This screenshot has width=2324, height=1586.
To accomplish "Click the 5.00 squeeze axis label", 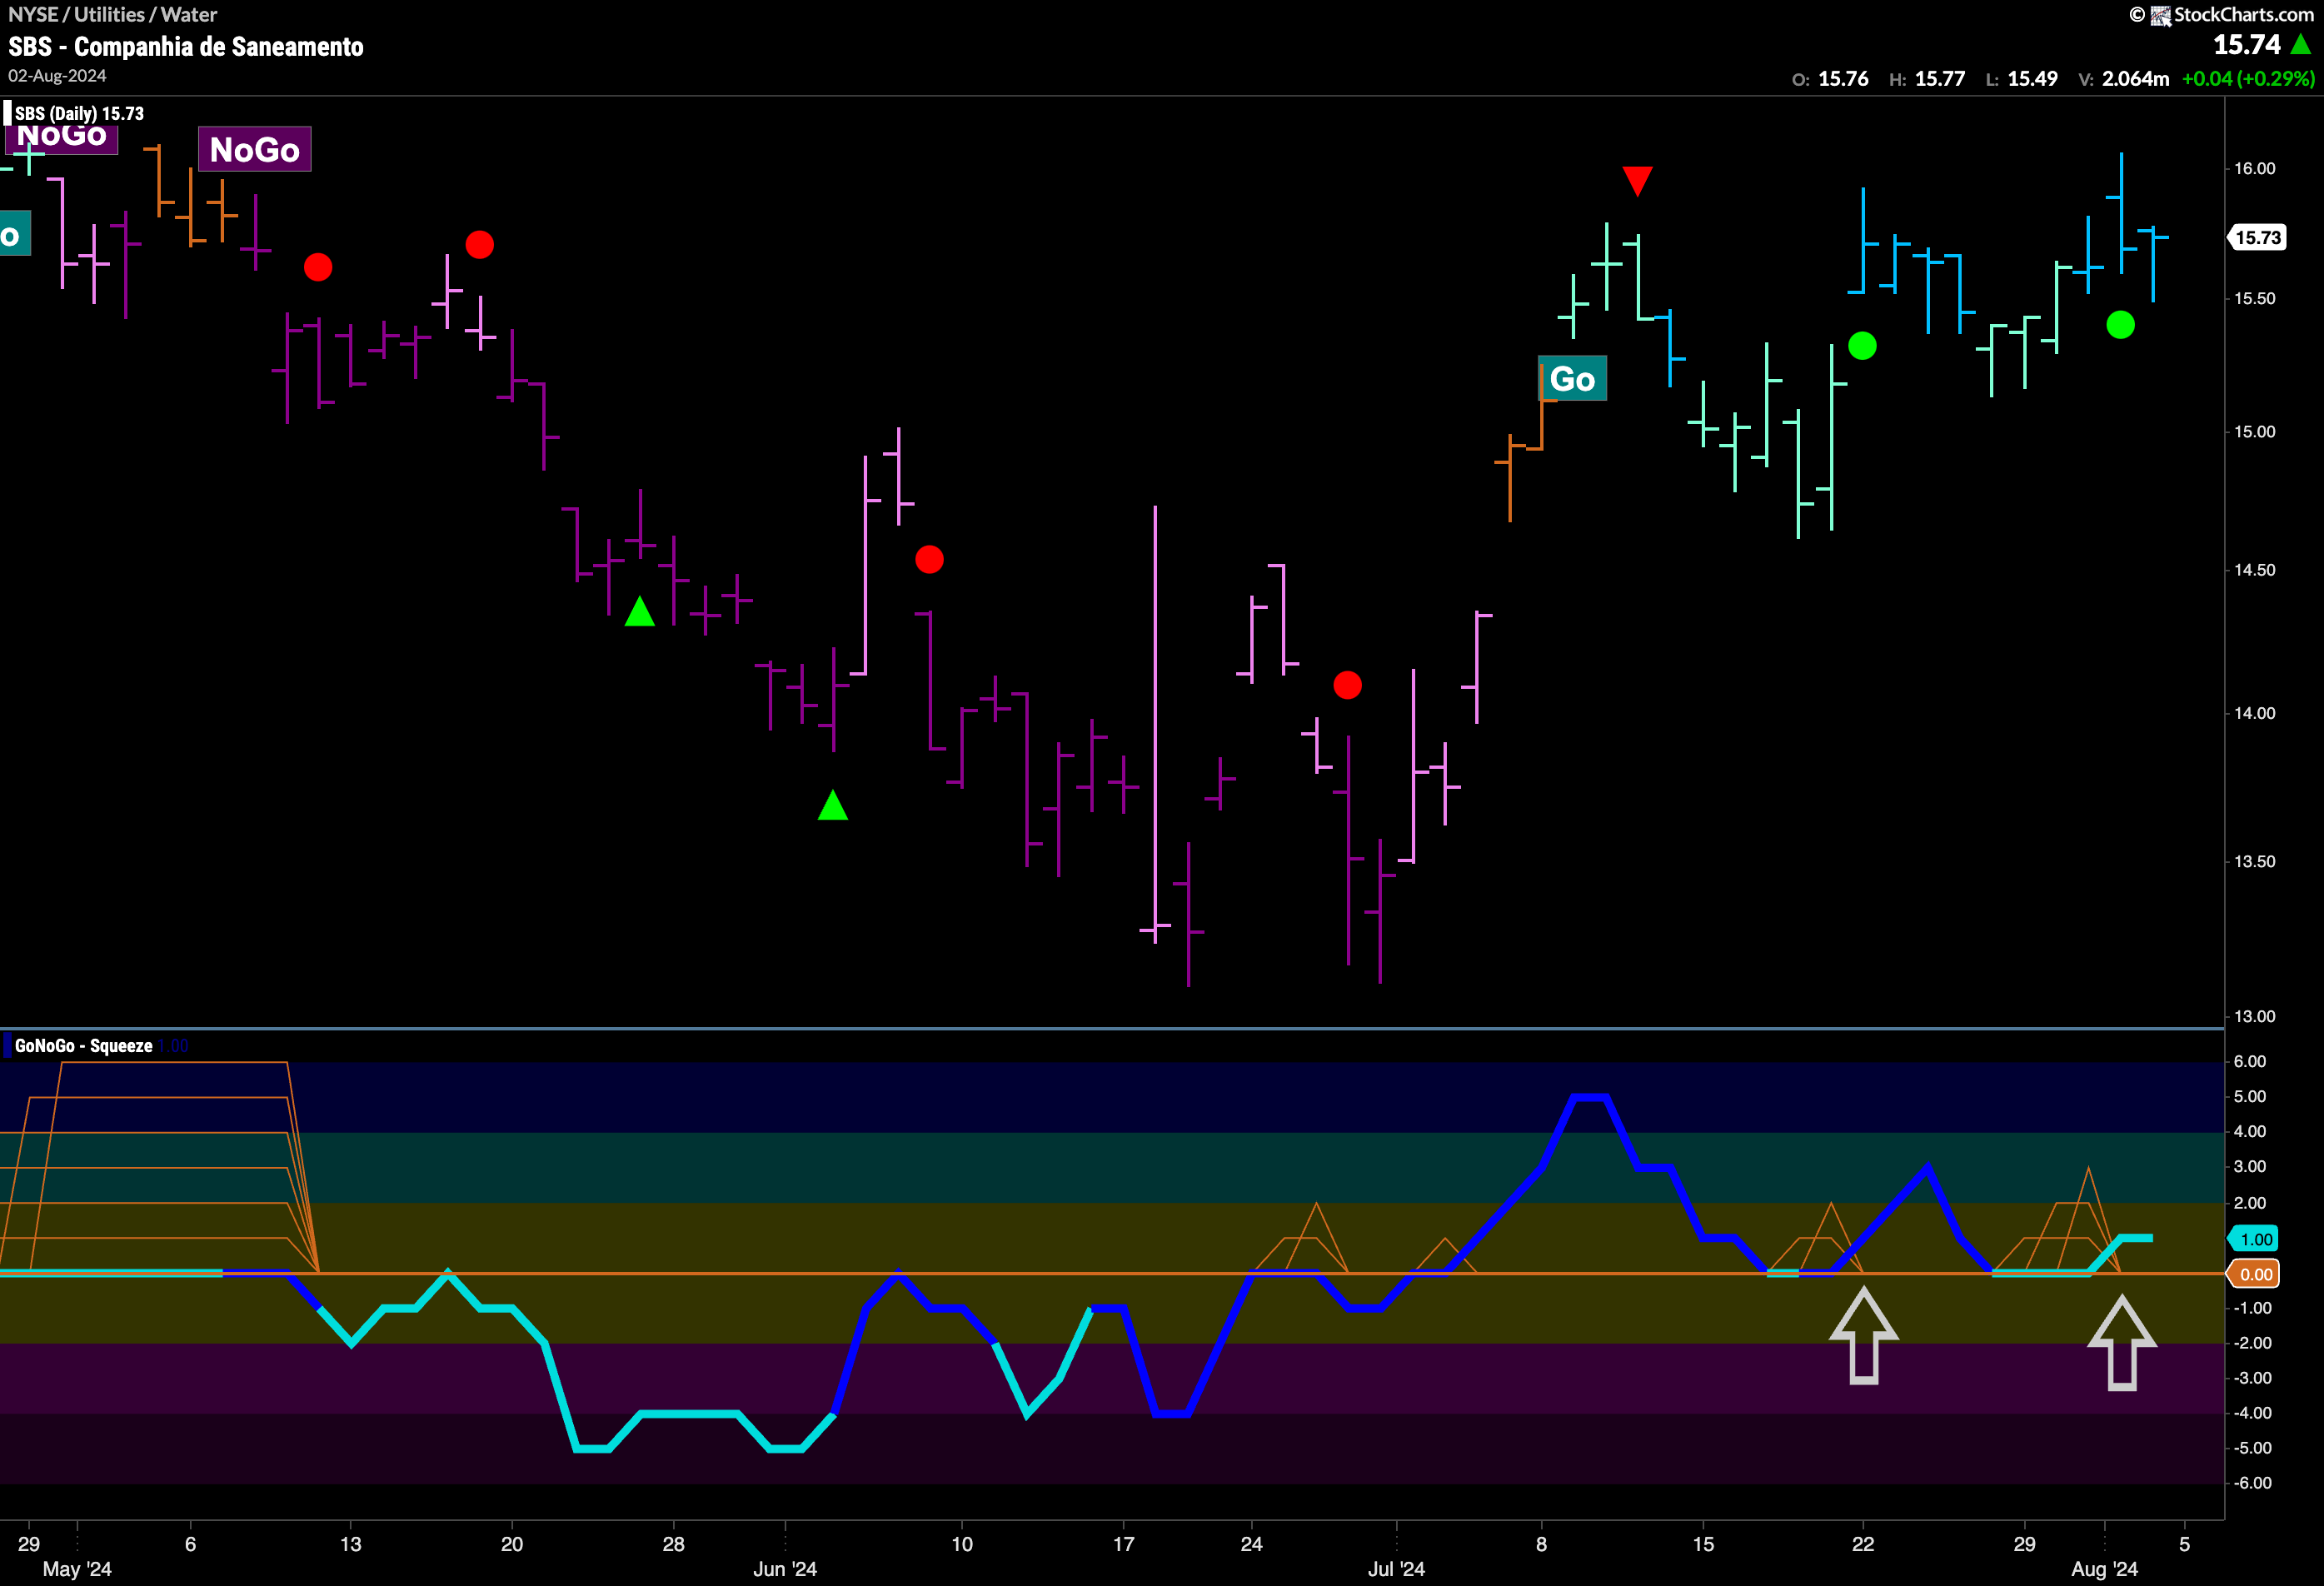I will 2250,1096.
